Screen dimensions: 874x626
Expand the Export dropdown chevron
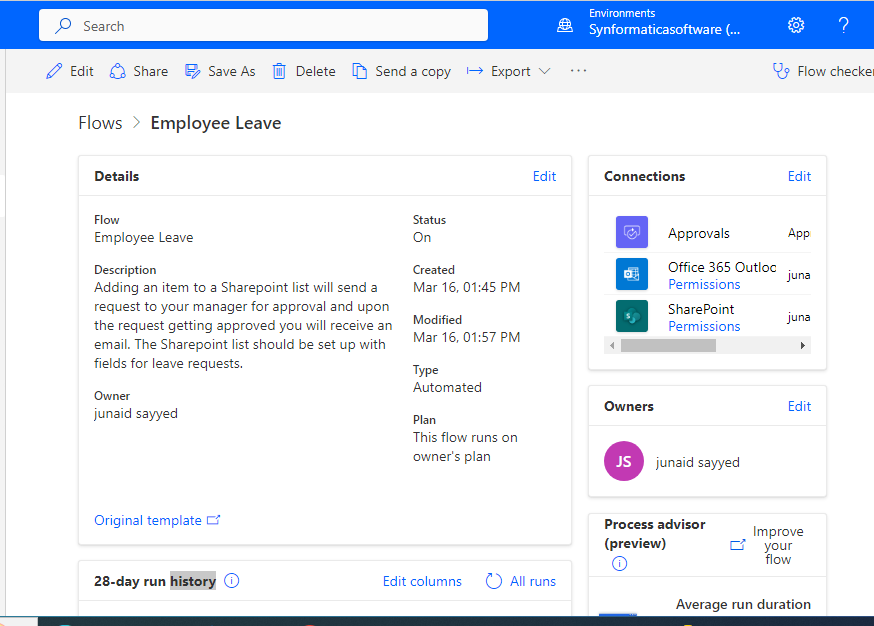point(545,71)
